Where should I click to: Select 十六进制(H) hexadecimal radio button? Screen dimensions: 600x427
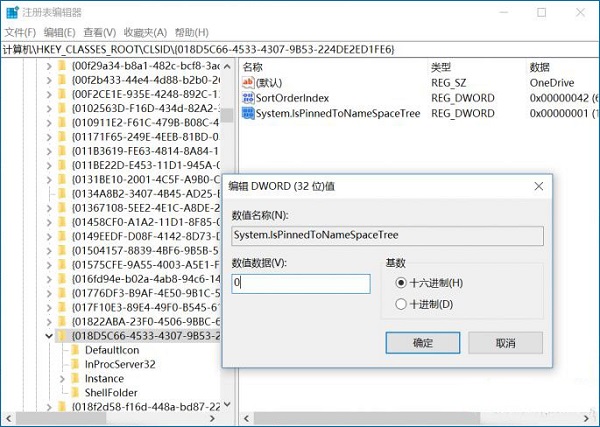coord(401,283)
